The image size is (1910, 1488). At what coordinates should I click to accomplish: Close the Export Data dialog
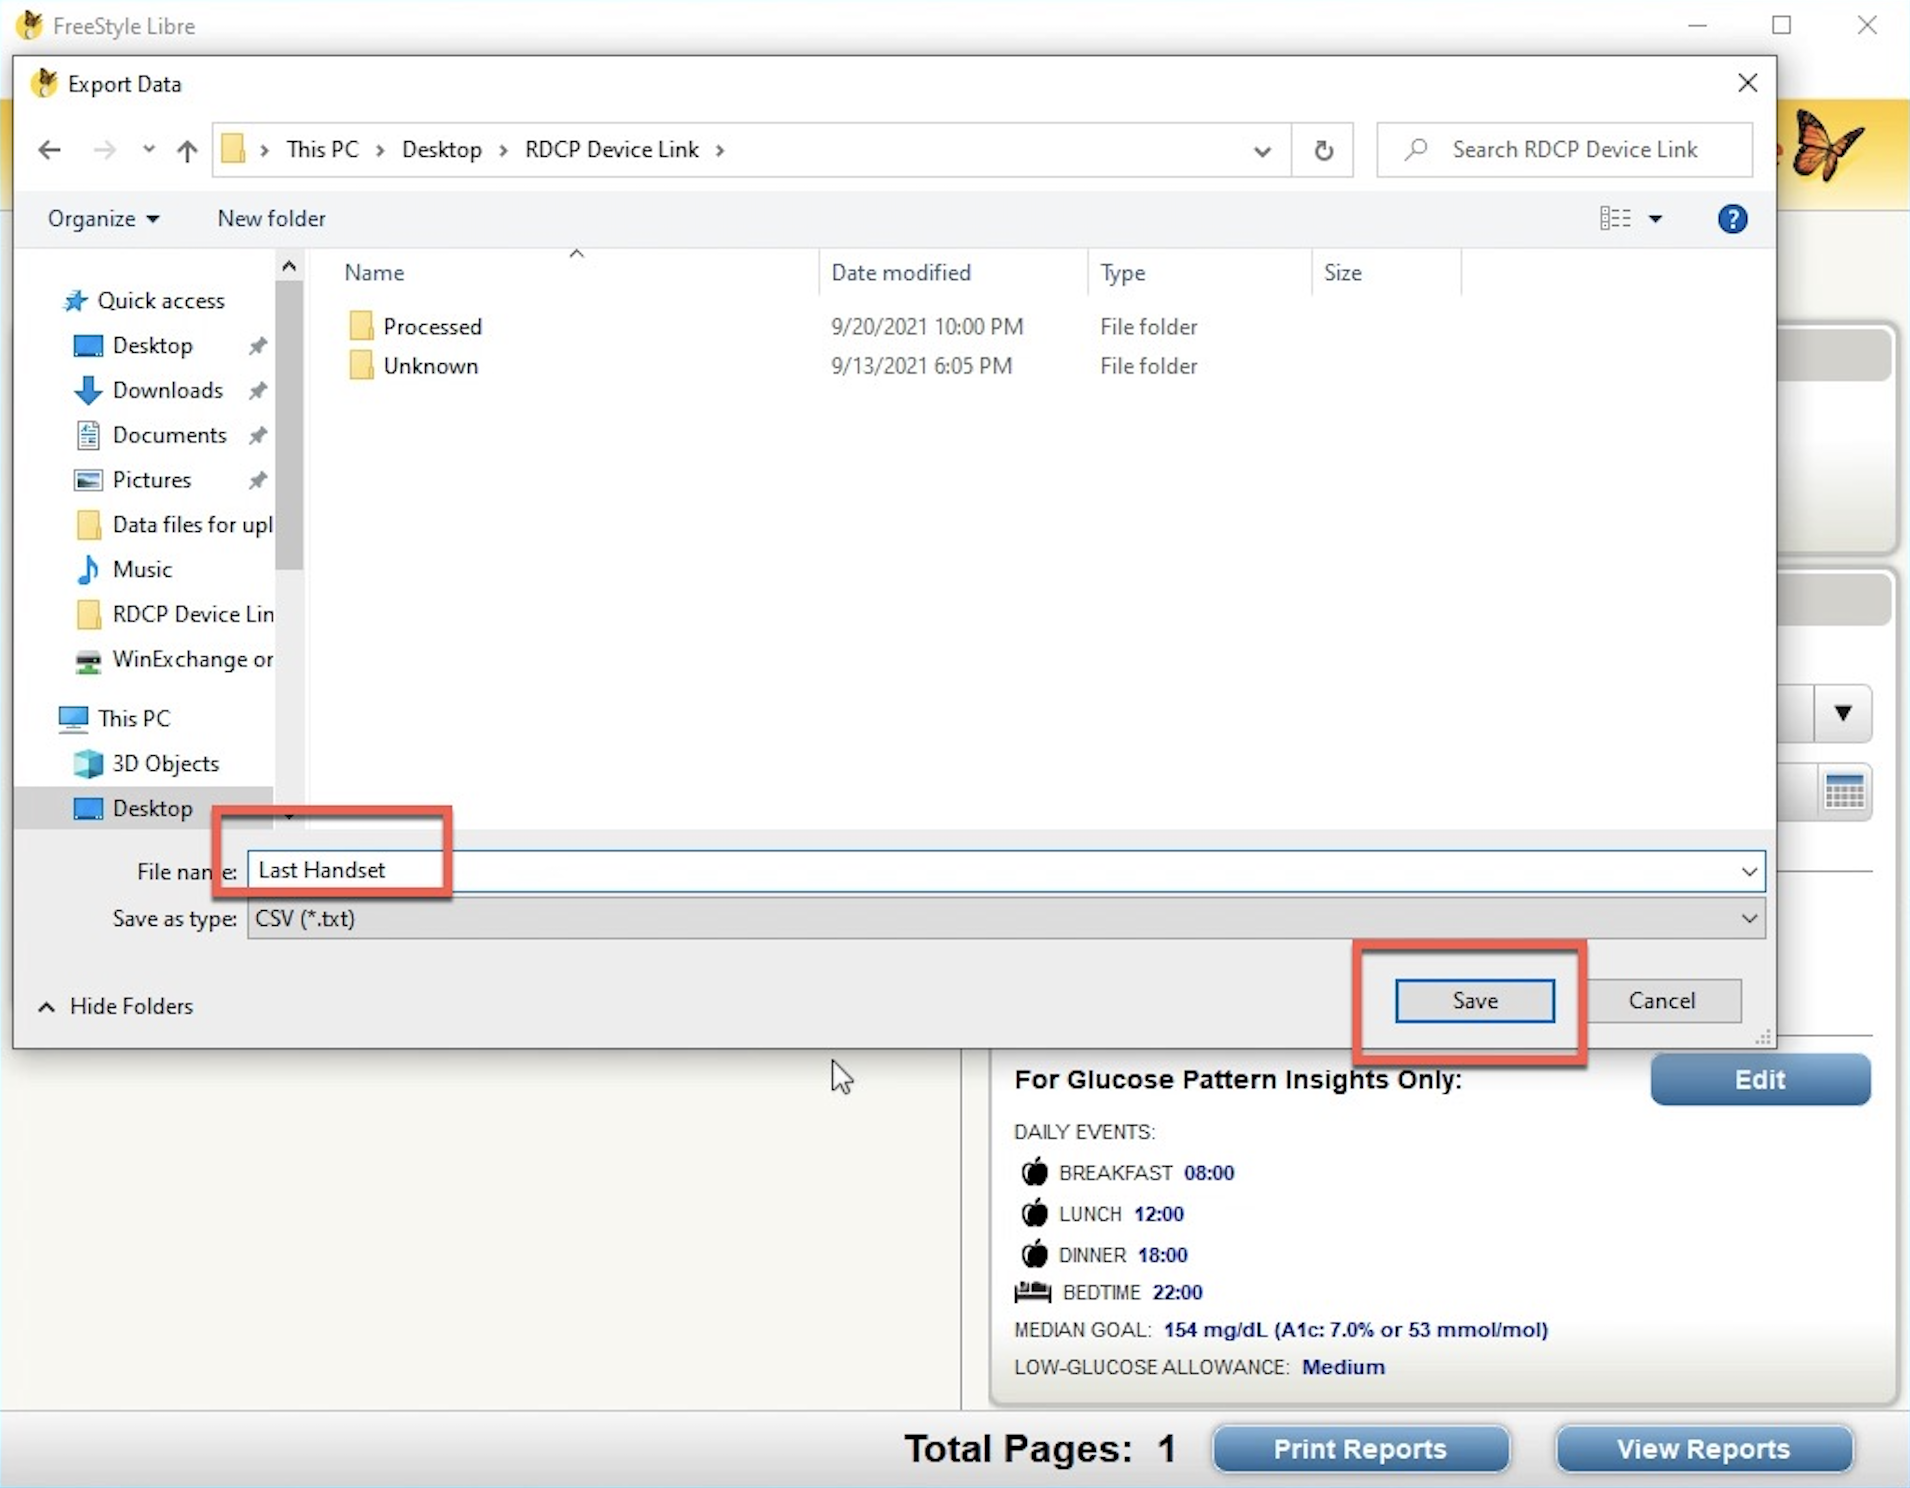(1747, 84)
